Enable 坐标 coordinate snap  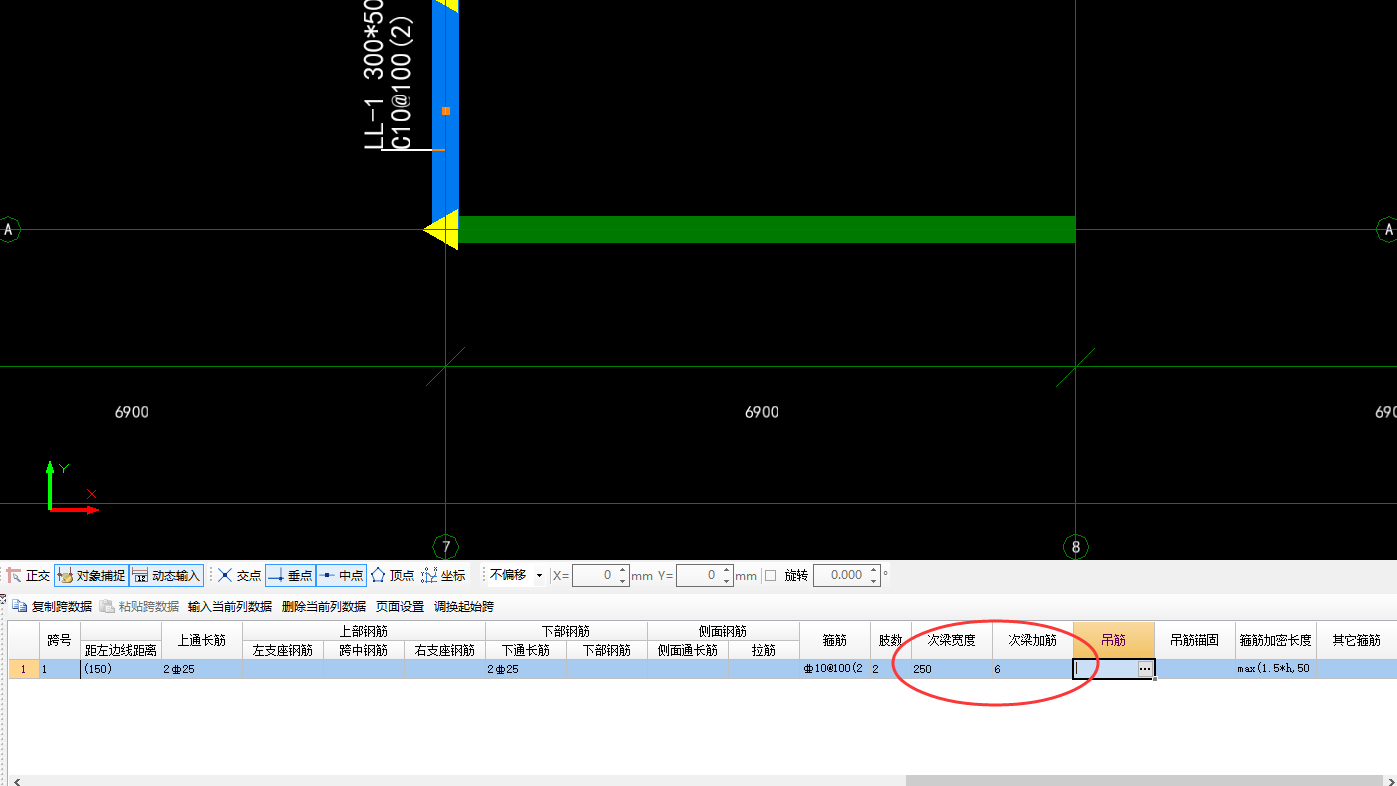pos(443,575)
